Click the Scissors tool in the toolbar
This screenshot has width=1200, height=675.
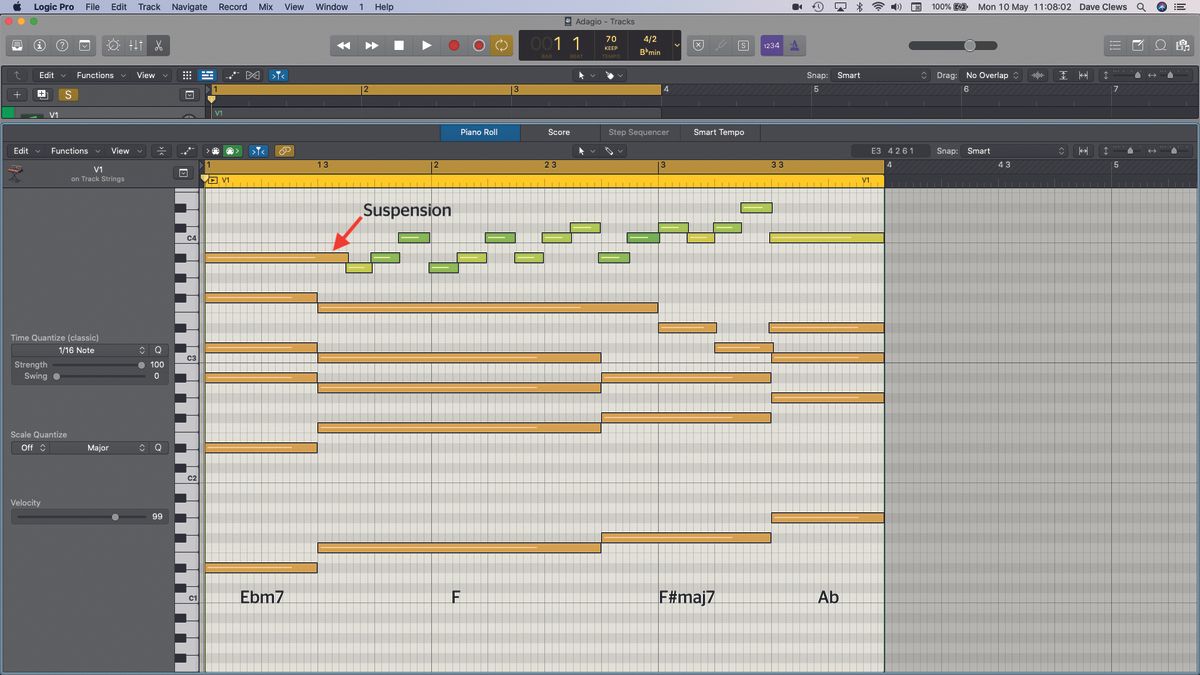point(158,45)
